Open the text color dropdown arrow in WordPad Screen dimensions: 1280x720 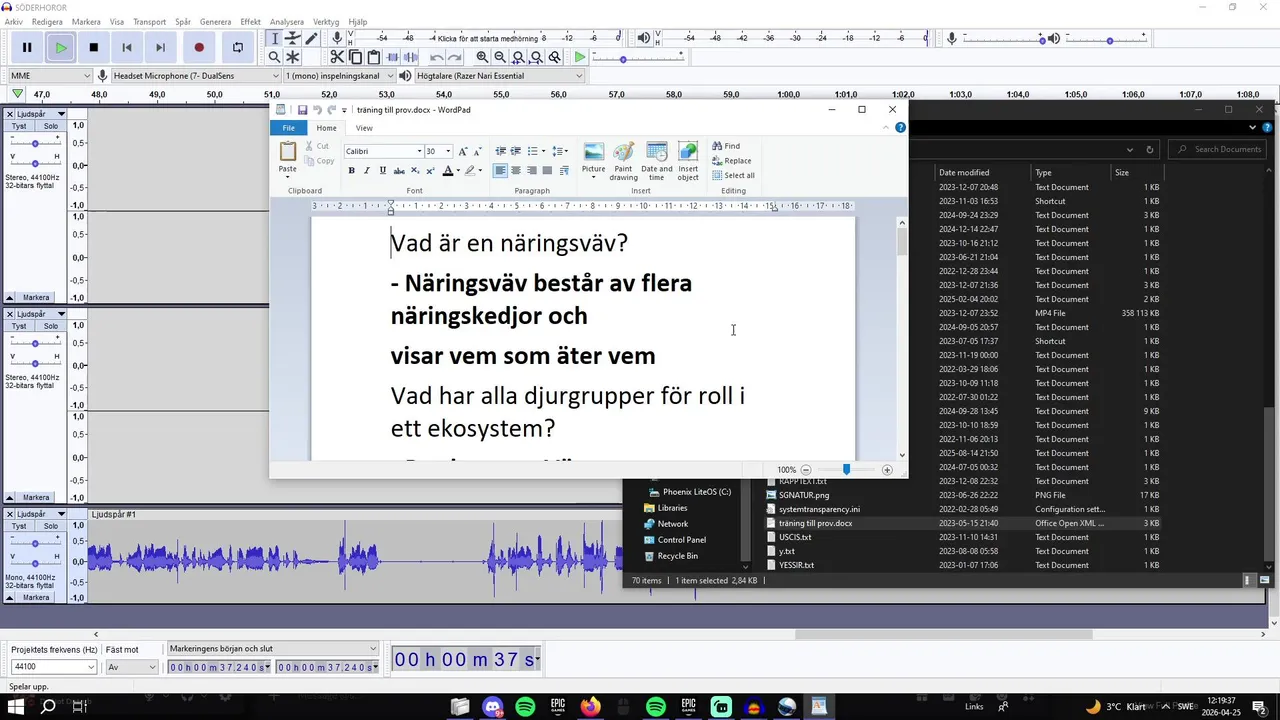(458, 171)
